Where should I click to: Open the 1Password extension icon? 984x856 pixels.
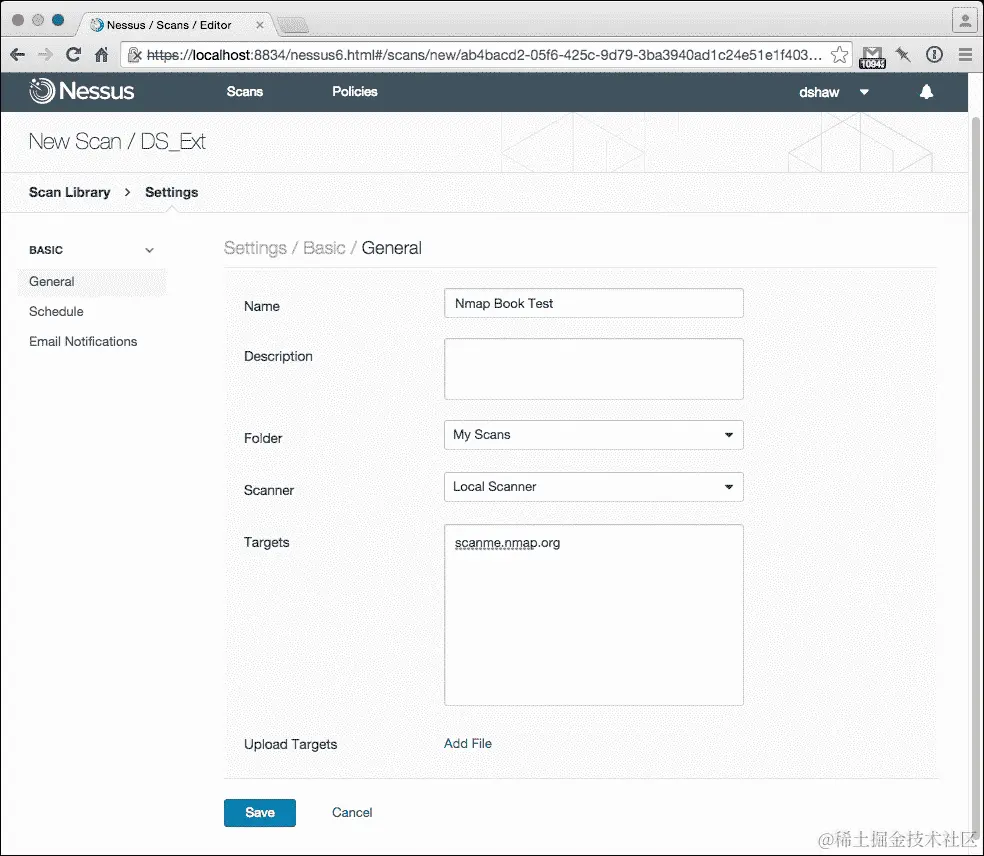[934, 55]
